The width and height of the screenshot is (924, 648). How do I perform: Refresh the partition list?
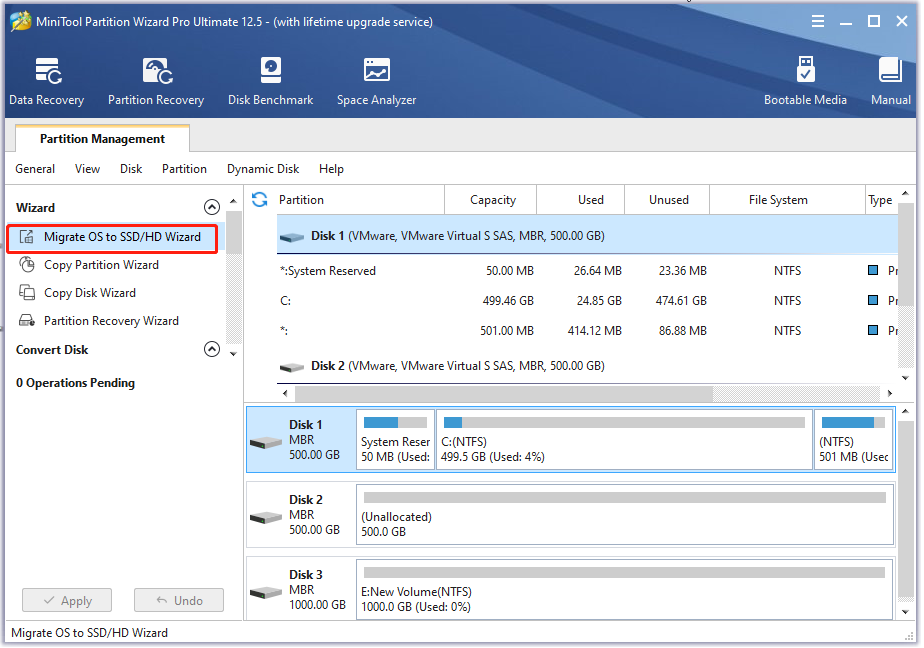[x=259, y=200]
